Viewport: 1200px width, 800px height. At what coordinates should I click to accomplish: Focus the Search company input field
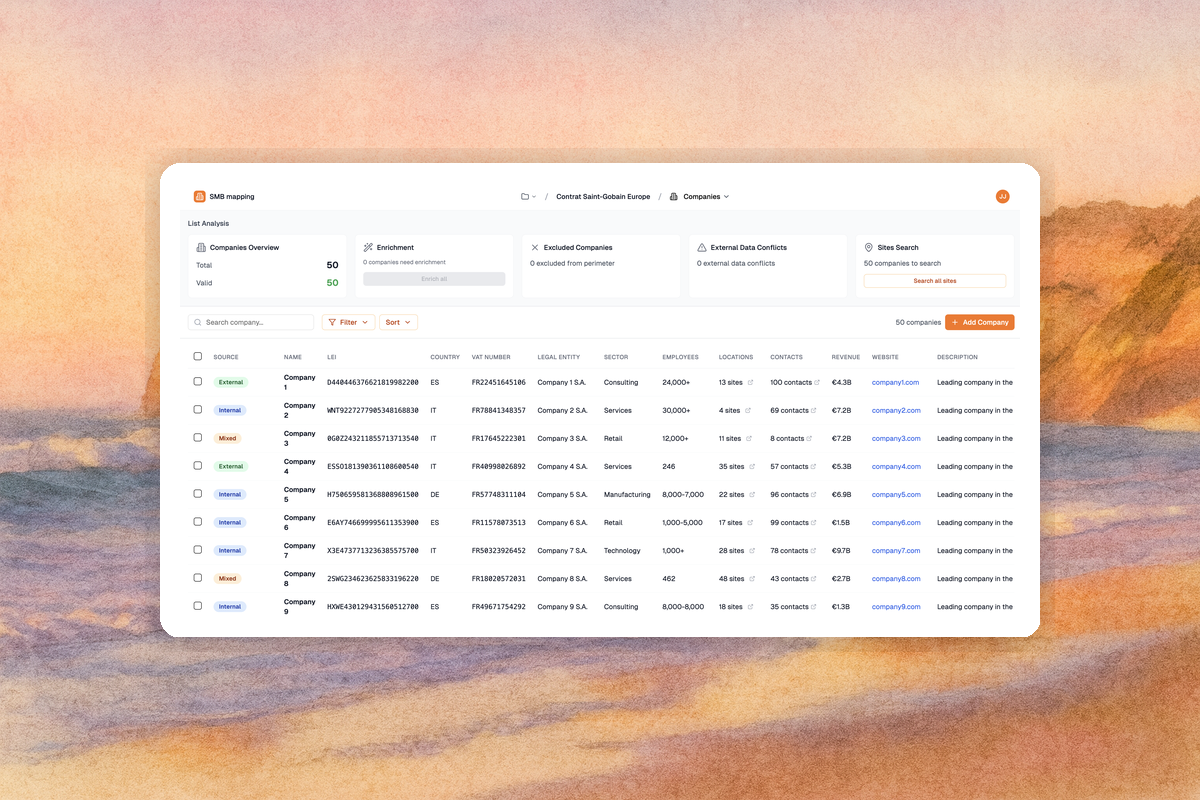[255, 322]
